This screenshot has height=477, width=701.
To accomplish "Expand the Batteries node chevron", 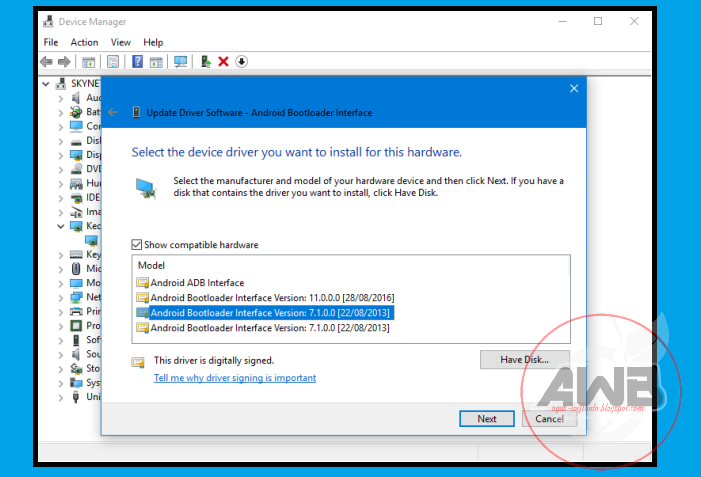I will [x=61, y=113].
